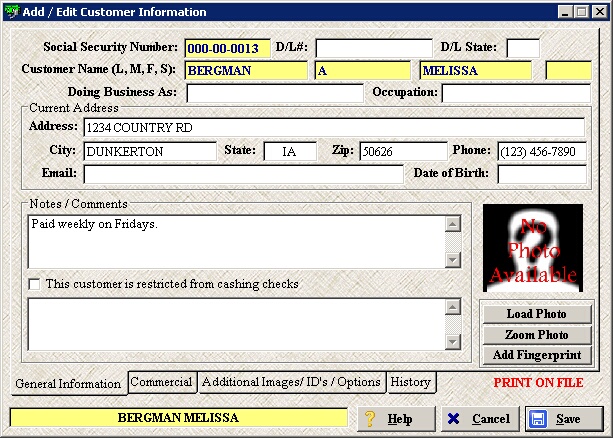This screenshot has width=613, height=438.
Task: Close the customer information window
Action: click(600, 12)
